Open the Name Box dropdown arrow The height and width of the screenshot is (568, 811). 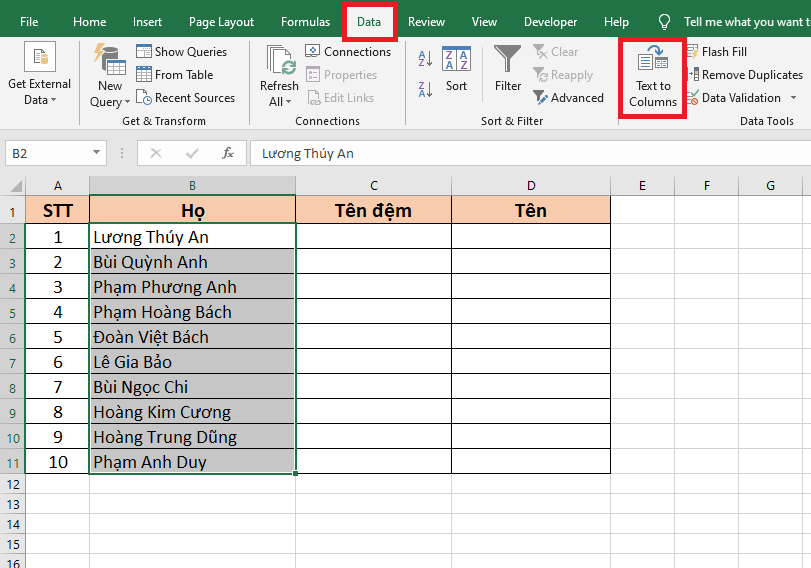tap(97, 153)
